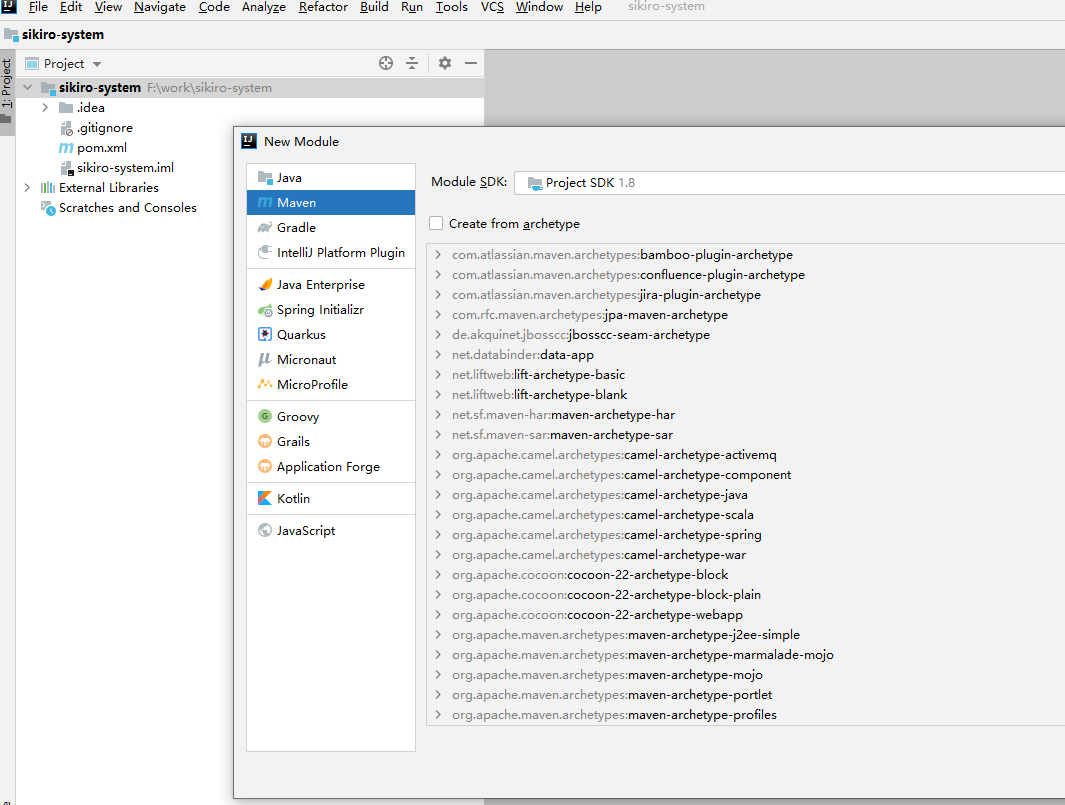Viewport: 1065px width, 805px height.
Task: Expand camel-archetype-activemq entry
Action: pos(438,454)
